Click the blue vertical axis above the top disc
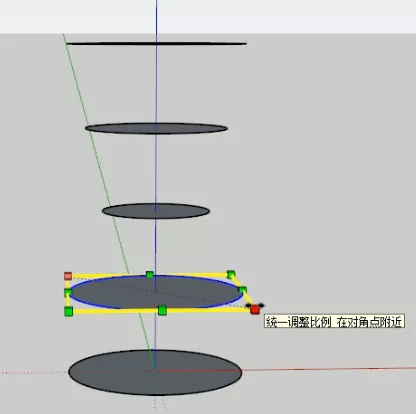Viewport: 416px width, 414px height. pyautogui.click(x=156, y=20)
